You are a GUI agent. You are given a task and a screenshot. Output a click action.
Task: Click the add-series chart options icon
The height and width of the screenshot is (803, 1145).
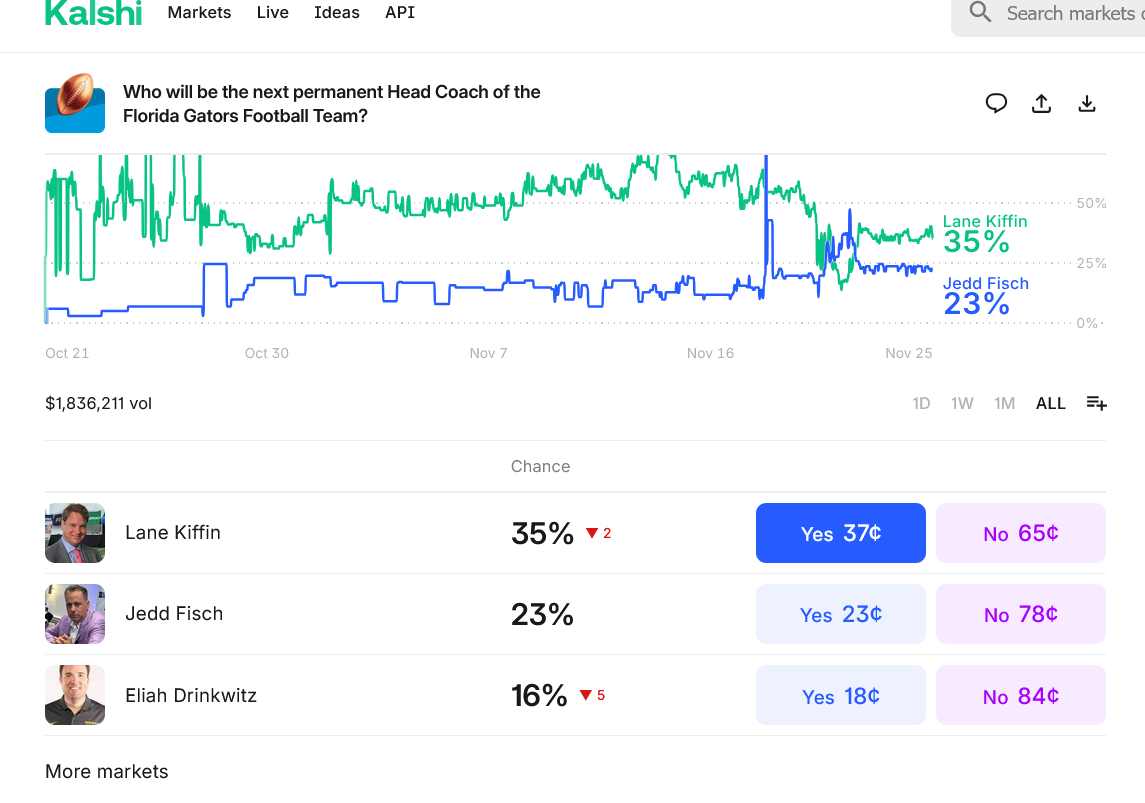point(1096,403)
